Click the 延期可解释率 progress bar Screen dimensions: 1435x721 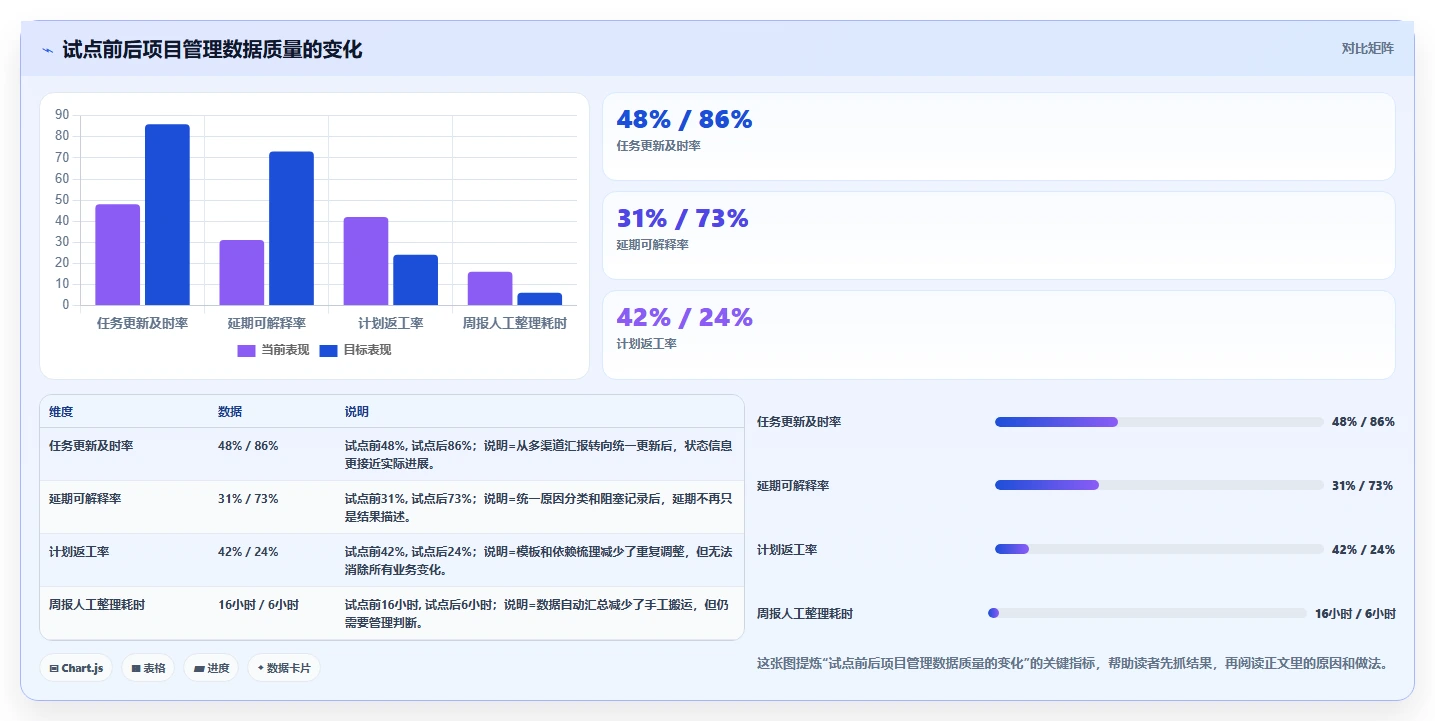pos(1159,485)
